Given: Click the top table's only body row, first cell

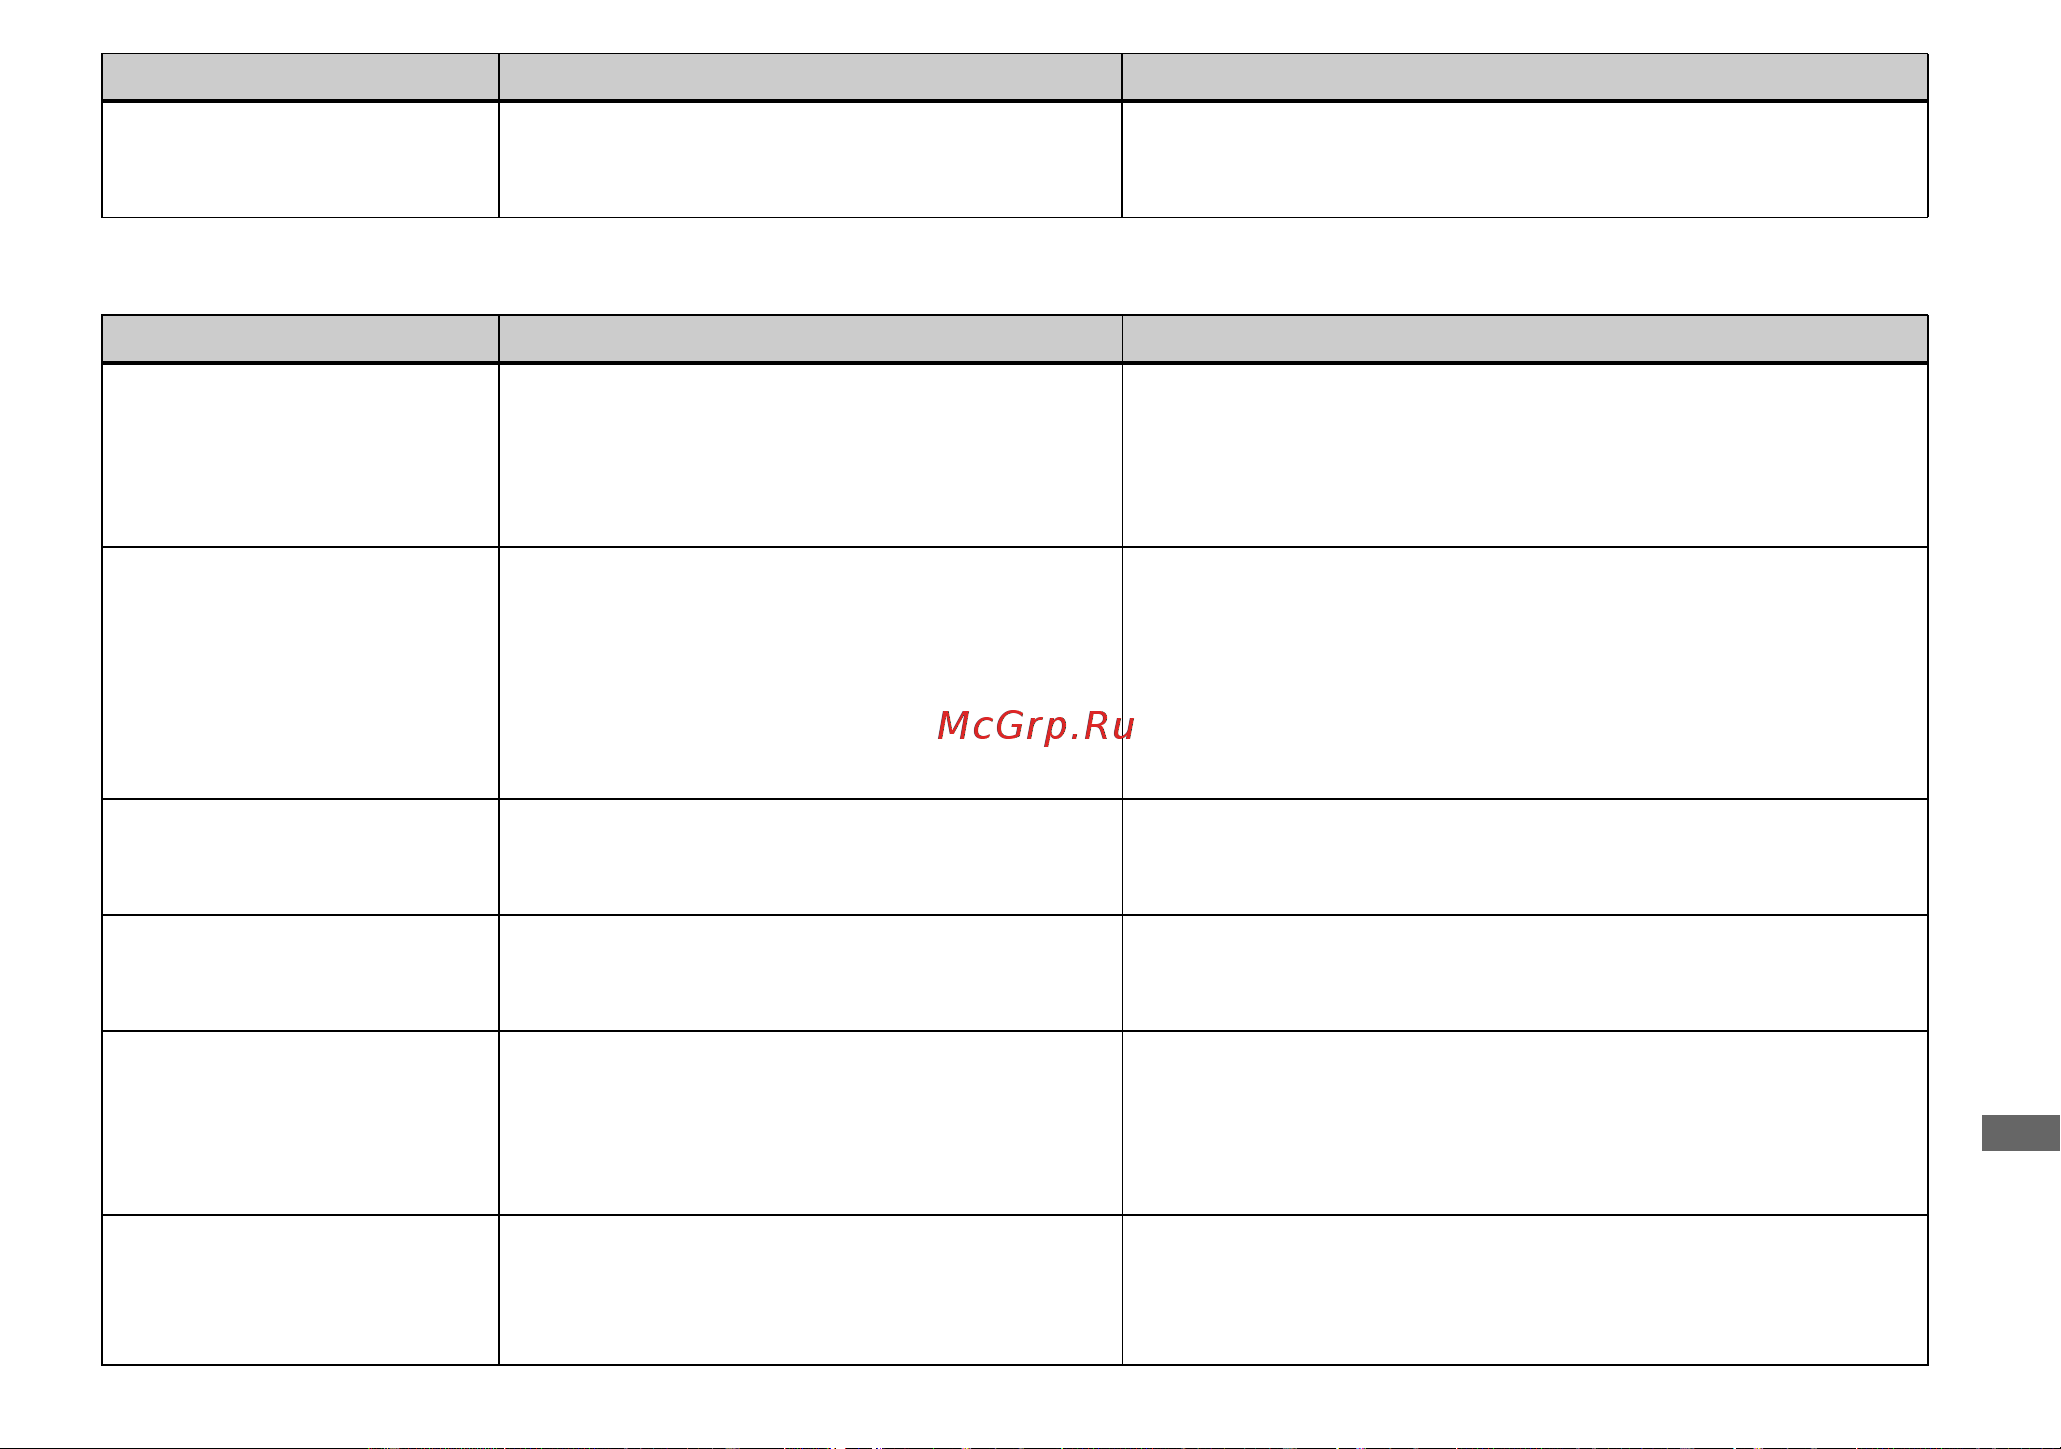Looking at the screenshot, I should 301,159.
